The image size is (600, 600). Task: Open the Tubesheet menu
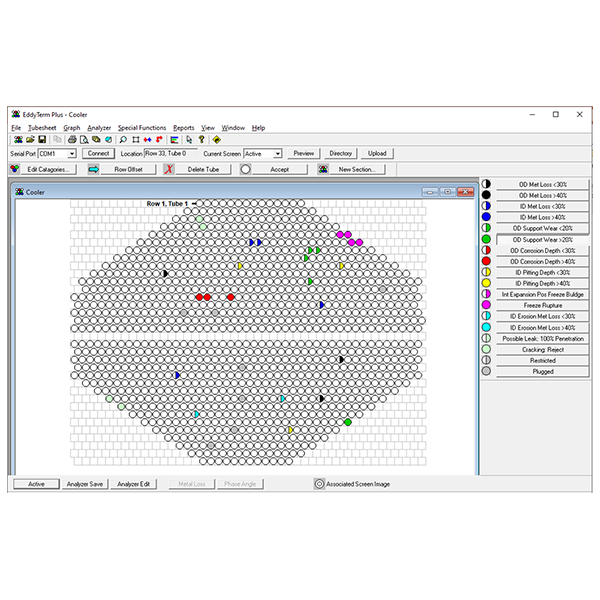[x=42, y=128]
